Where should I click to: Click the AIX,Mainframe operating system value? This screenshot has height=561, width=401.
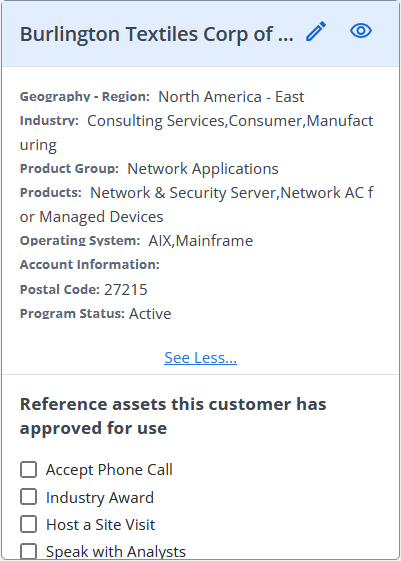point(201,241)
